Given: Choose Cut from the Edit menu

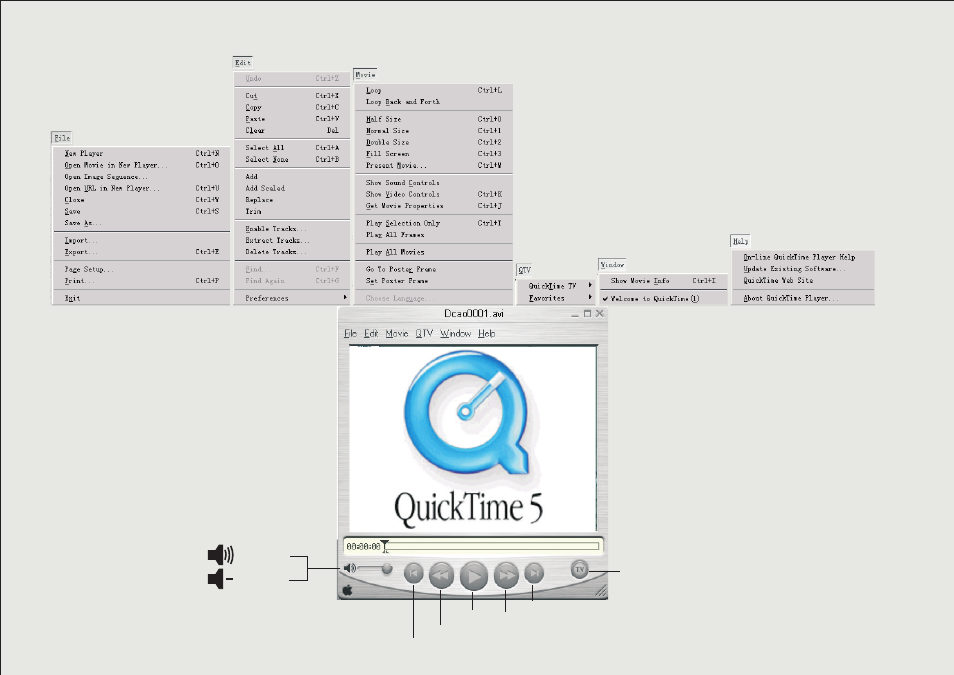Looking at the screenshot, I should tap(292, 96).
